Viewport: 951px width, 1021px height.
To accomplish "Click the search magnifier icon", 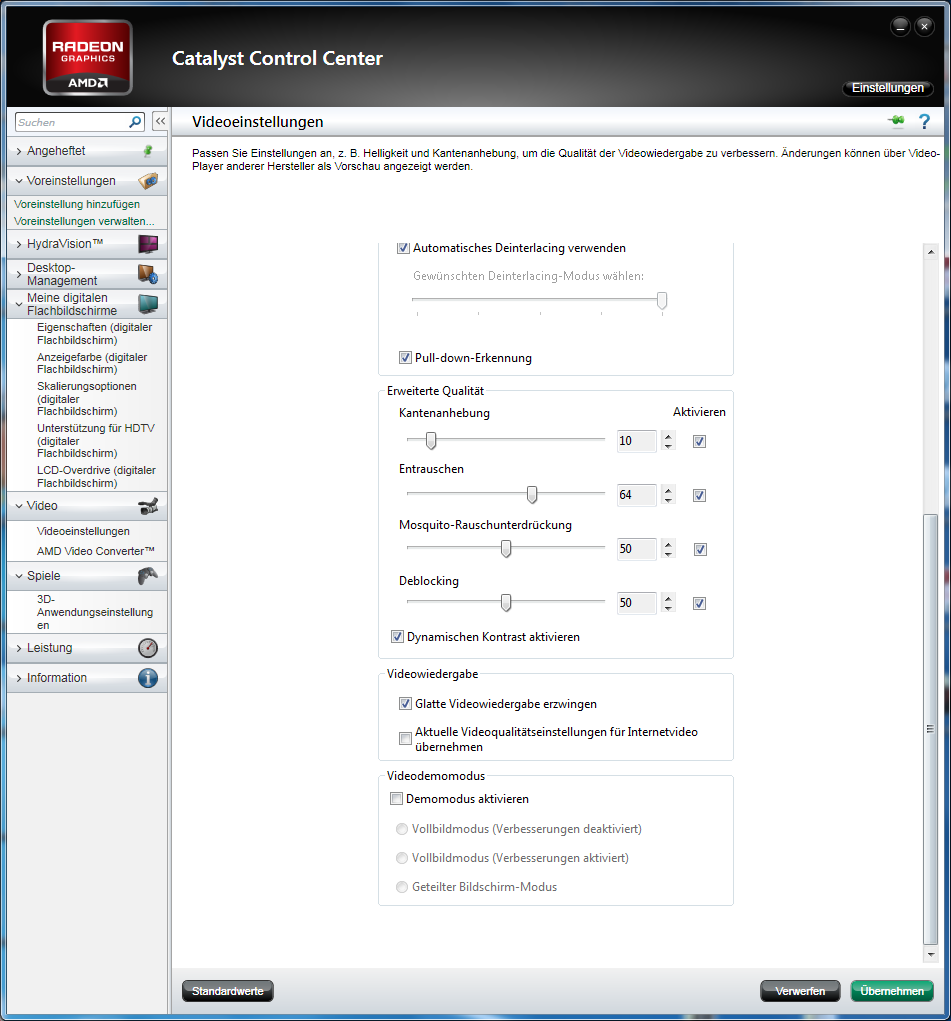I will (136, 122).
